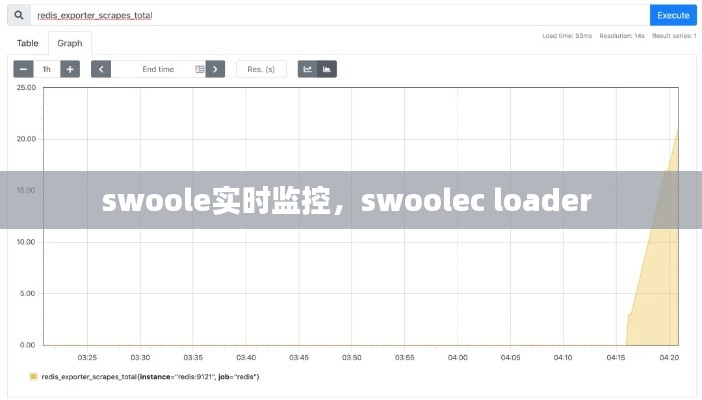Click the Res. (s) resolution field

click(x=261, y=69)
